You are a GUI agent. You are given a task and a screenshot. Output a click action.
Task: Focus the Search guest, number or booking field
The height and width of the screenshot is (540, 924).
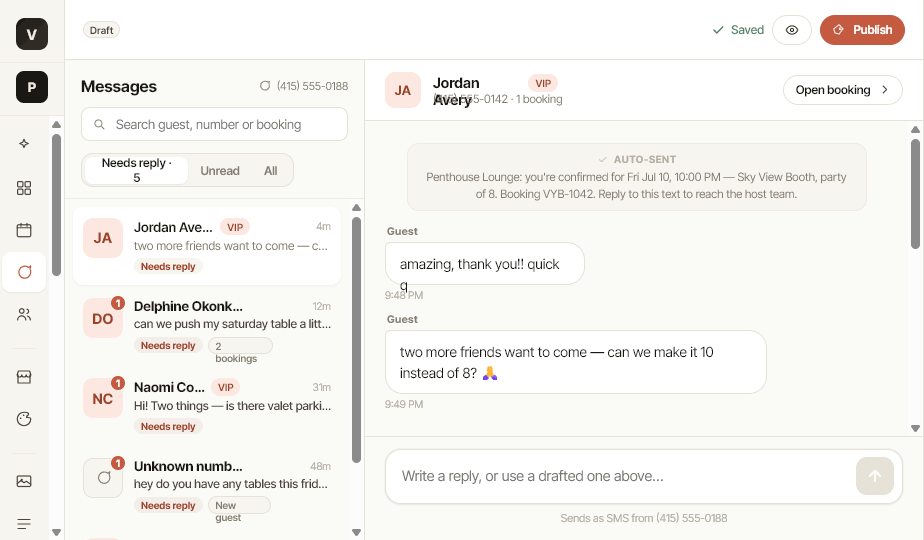coord(214,124)
